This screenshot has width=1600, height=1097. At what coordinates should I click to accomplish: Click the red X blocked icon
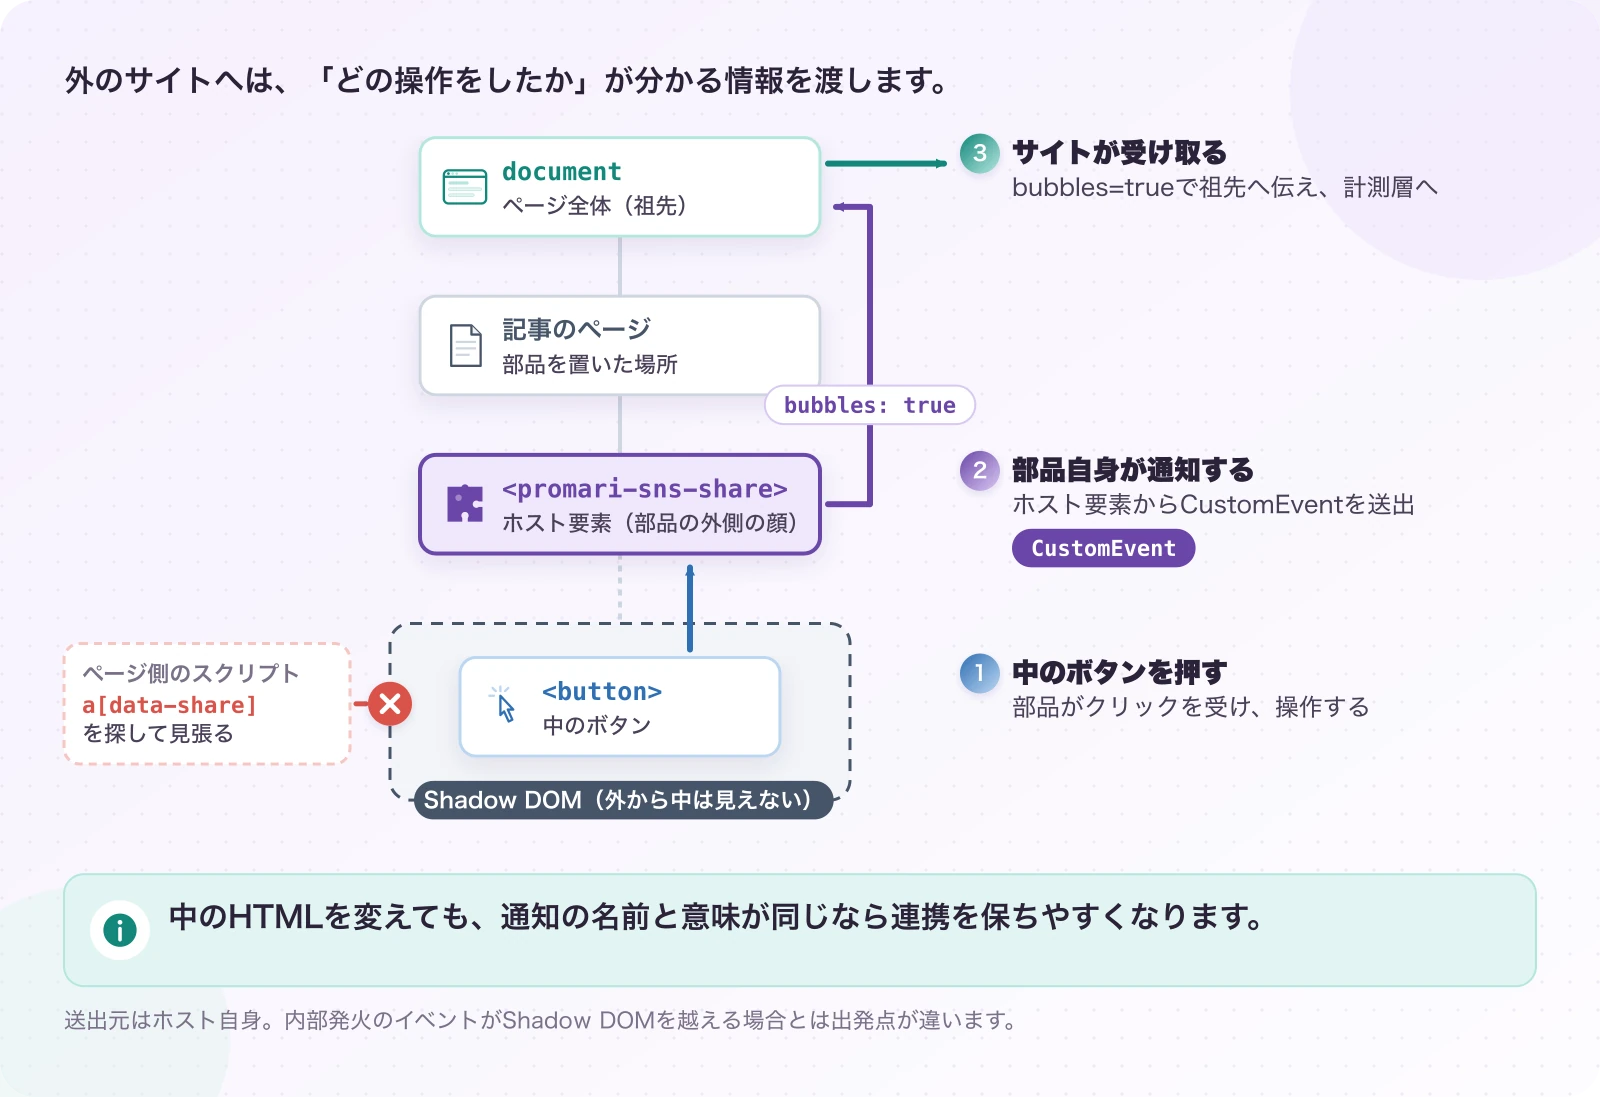390,704
